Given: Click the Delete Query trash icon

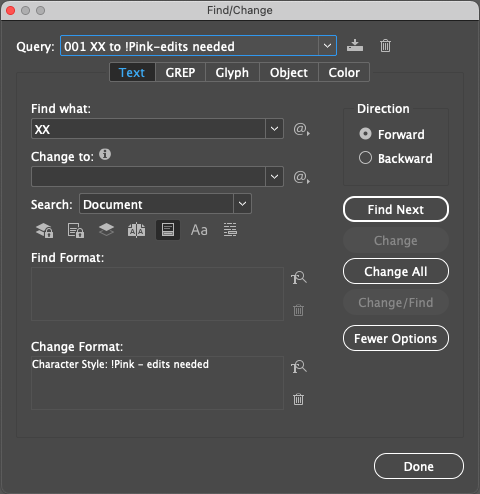Looking at the screenshot, I should 385,46.
